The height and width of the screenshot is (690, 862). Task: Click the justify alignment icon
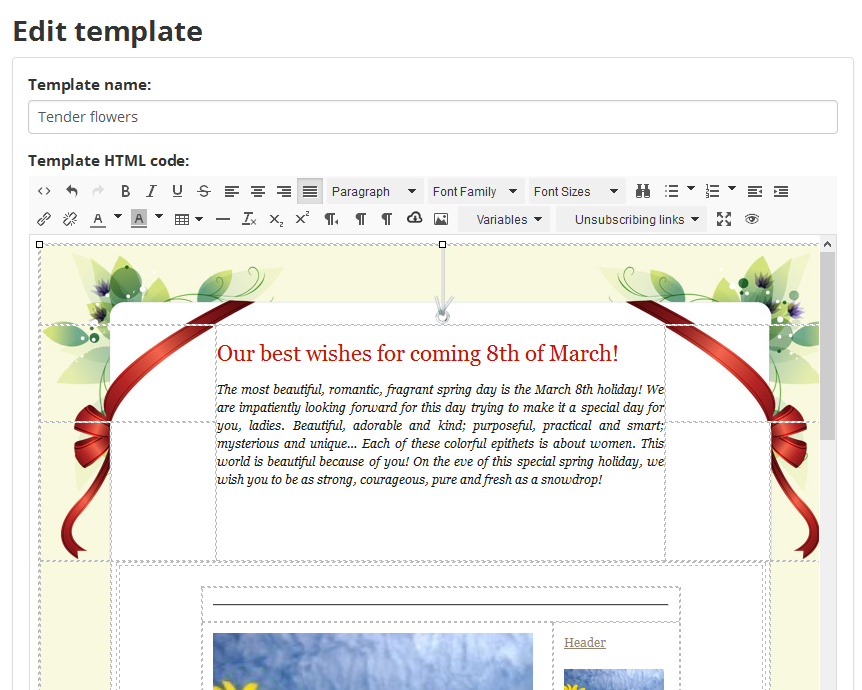click(x=310, y=191)
